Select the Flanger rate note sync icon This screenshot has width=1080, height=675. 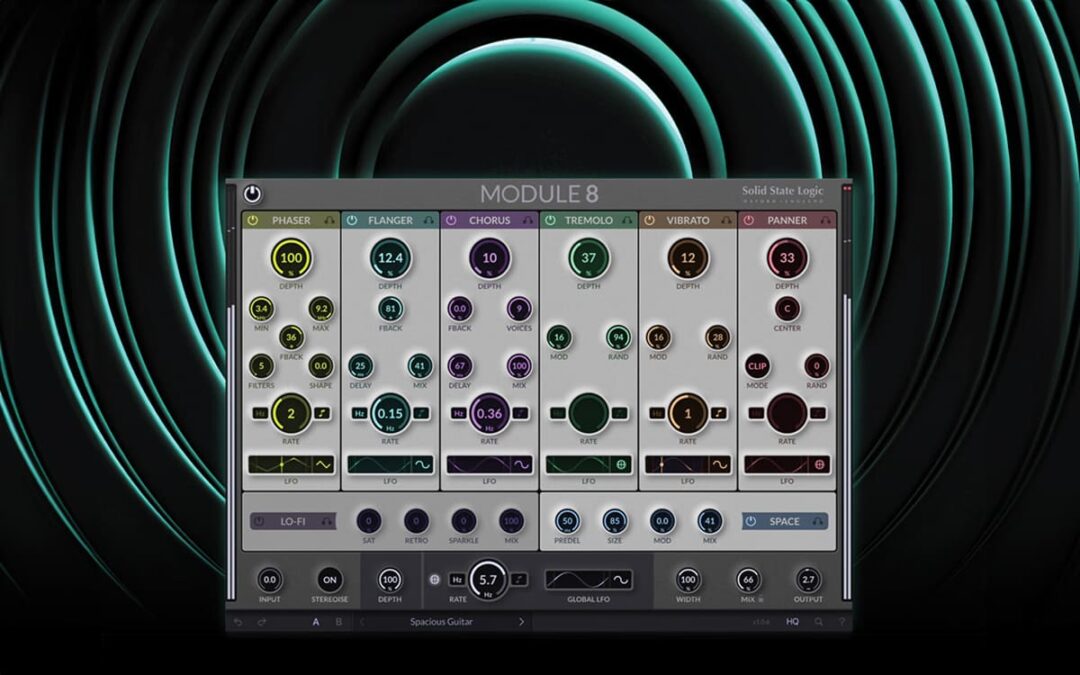421,413
